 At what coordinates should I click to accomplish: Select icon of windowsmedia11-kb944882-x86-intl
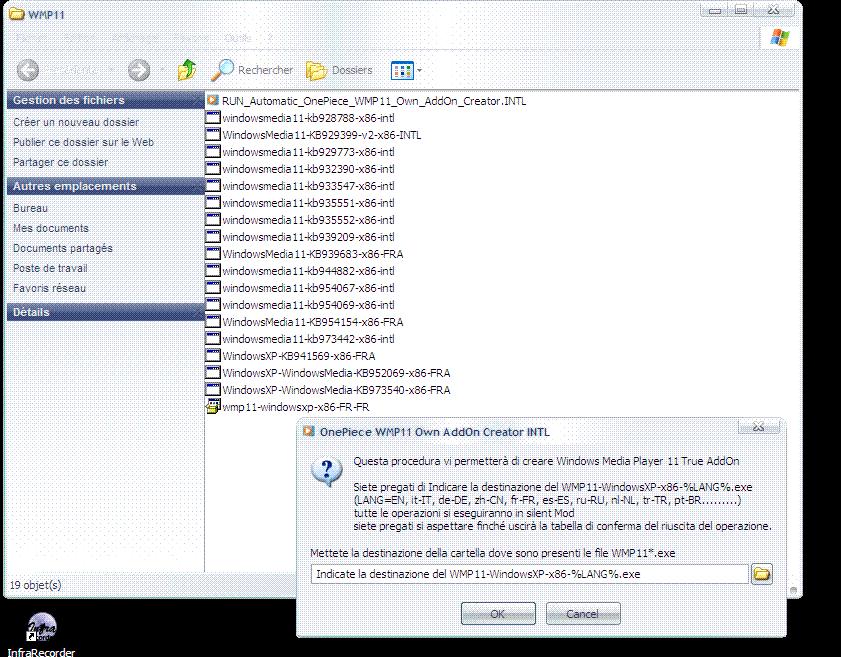pos(213,271)
